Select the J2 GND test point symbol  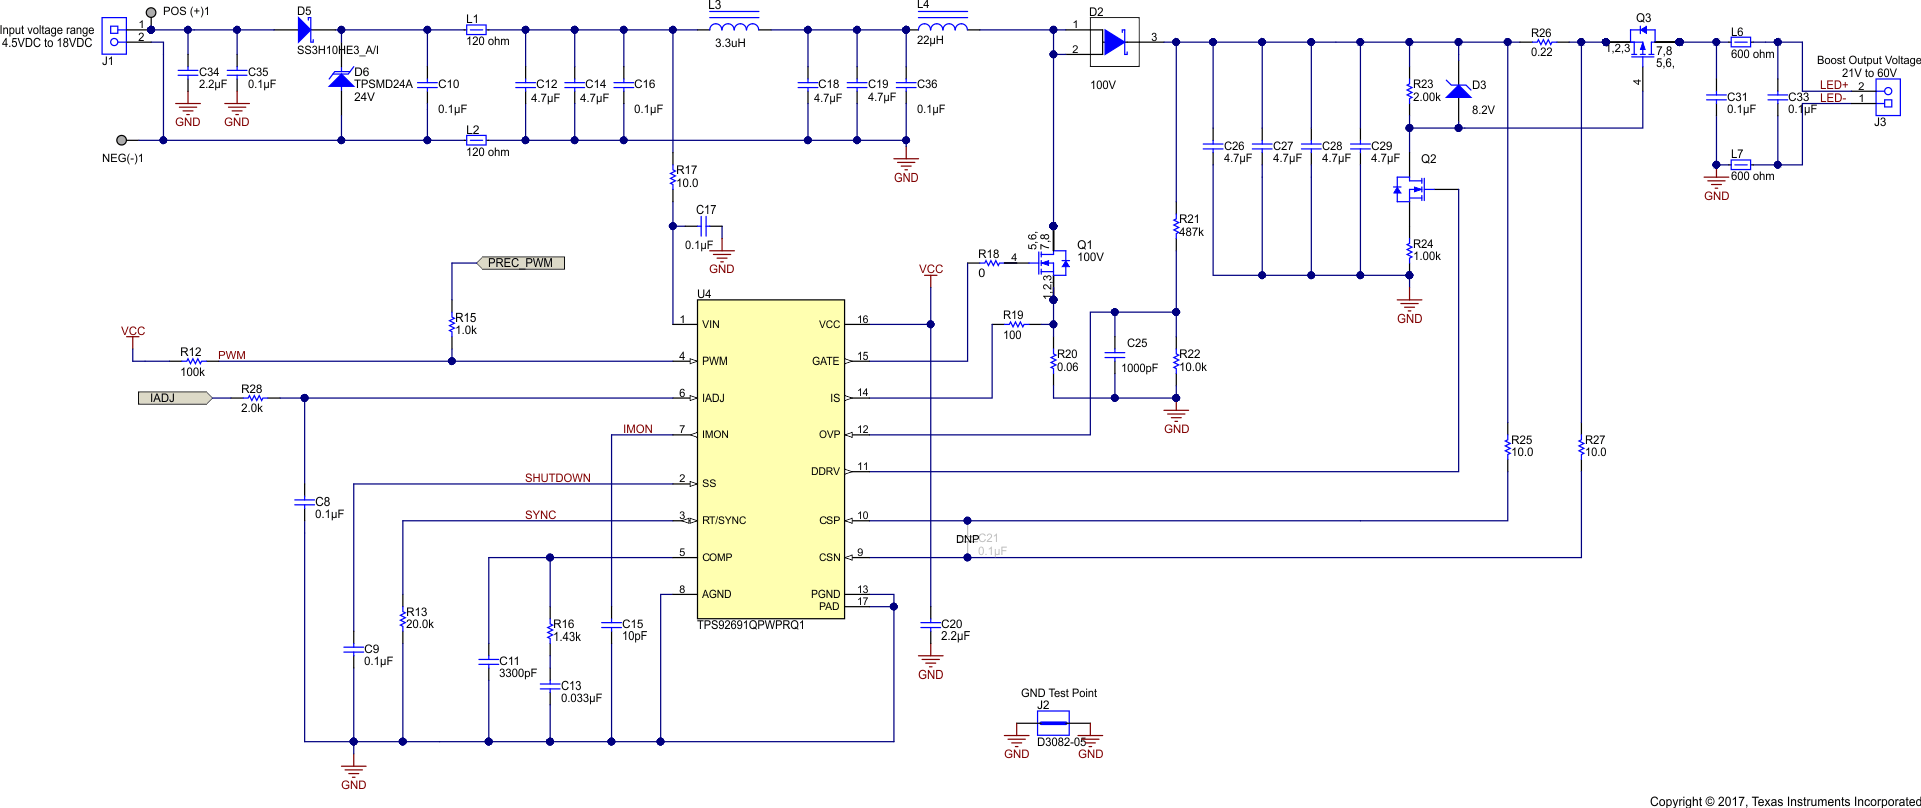tap(1053, 723)
